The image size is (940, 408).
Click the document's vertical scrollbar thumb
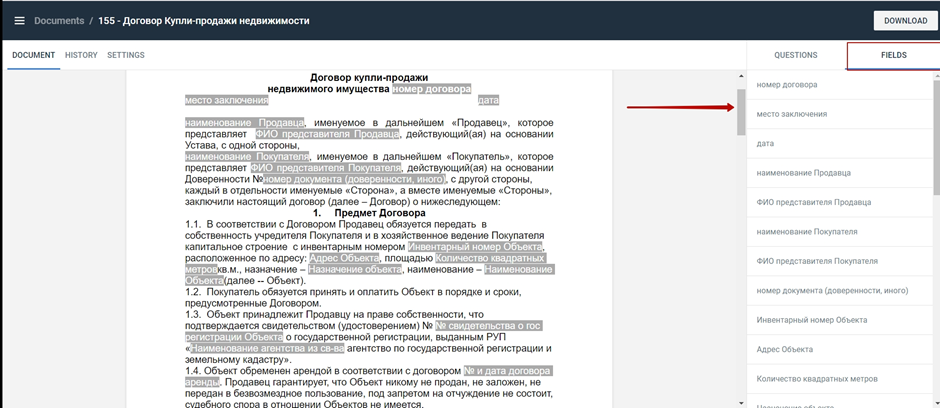(741, 112)
